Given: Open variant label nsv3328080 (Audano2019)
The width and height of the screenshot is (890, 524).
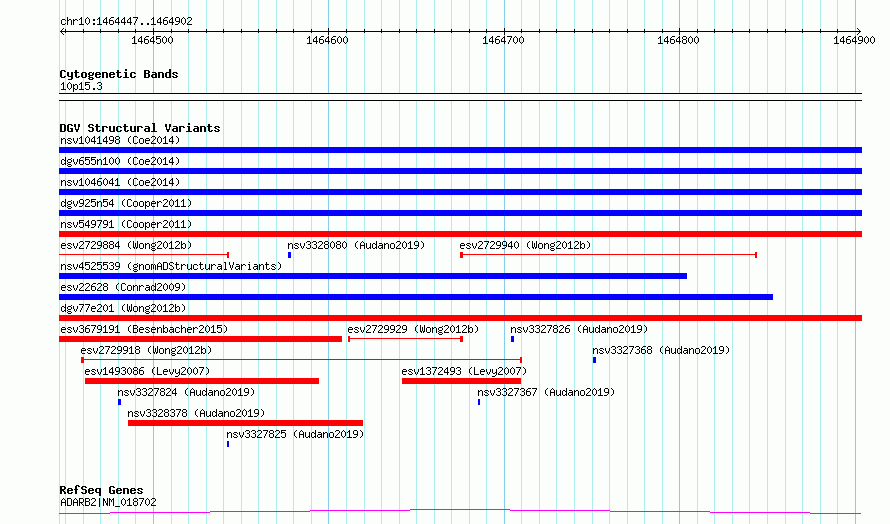Looking at the screenshot, I should click(356, 245).
